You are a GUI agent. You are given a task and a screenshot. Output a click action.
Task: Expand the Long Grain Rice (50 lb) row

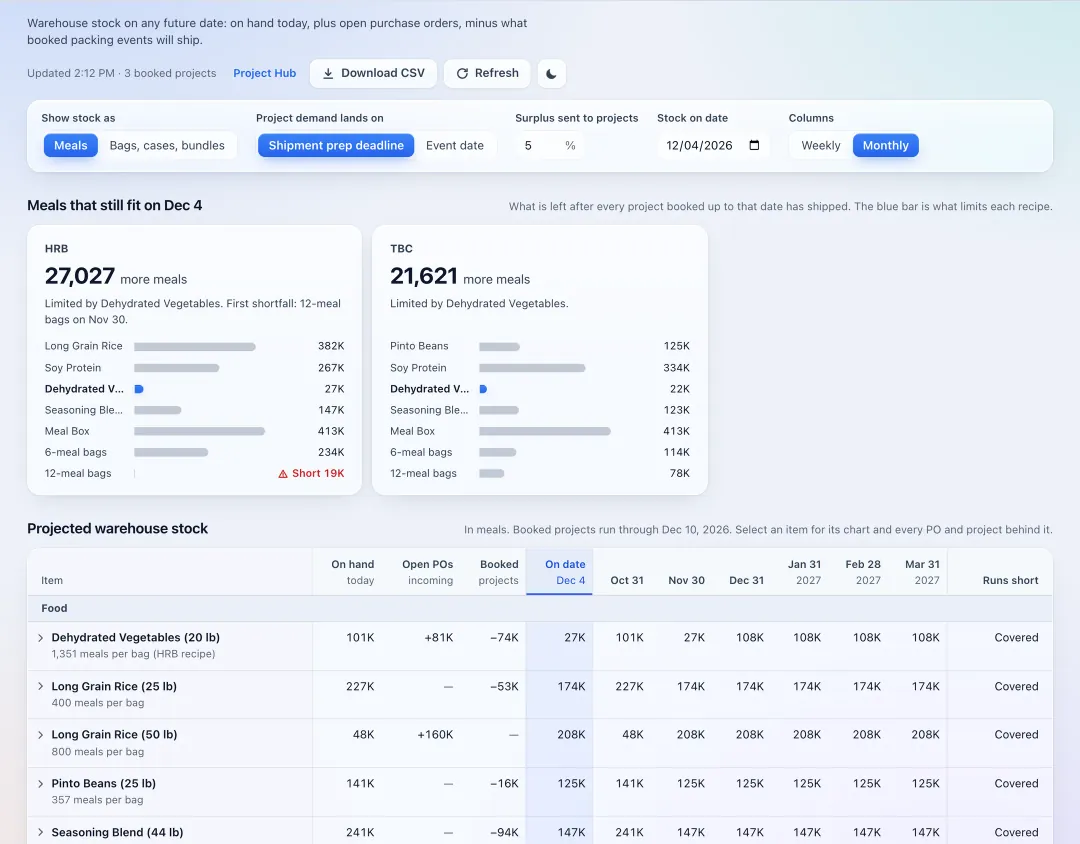click(41, 735)
